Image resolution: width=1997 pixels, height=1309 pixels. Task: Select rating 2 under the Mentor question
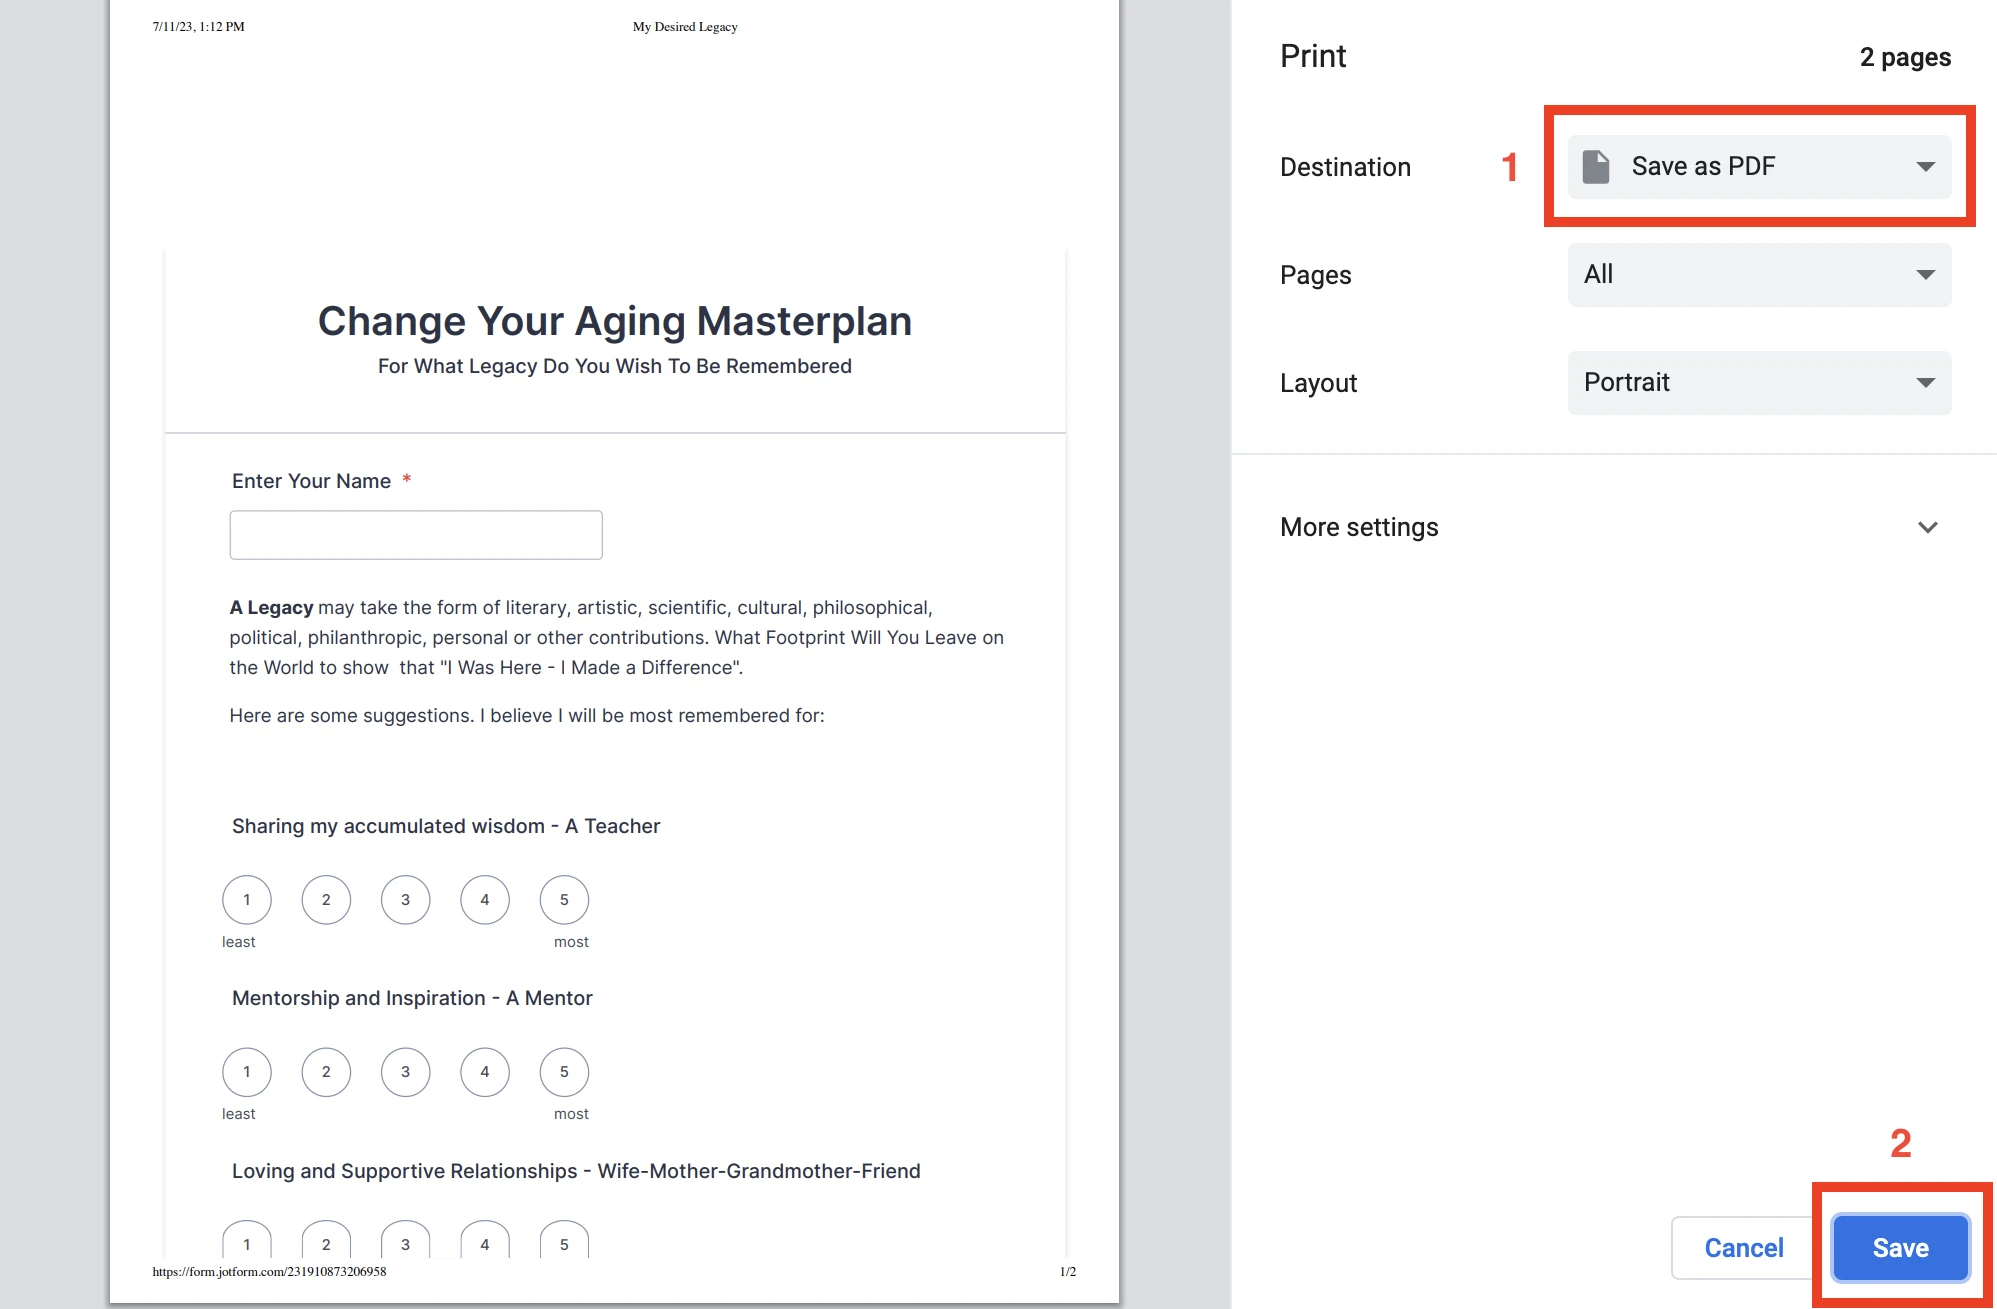[x=326, y=1071]
